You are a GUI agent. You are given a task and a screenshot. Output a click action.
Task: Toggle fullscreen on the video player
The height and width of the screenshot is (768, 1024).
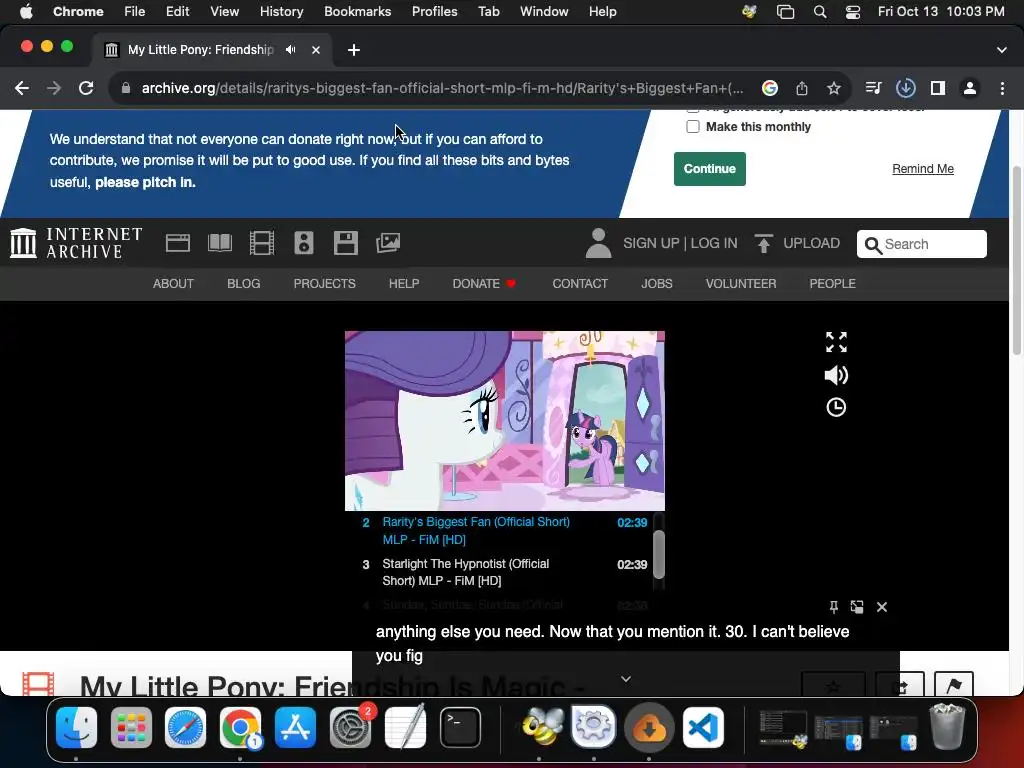click(x=836, y=342)
